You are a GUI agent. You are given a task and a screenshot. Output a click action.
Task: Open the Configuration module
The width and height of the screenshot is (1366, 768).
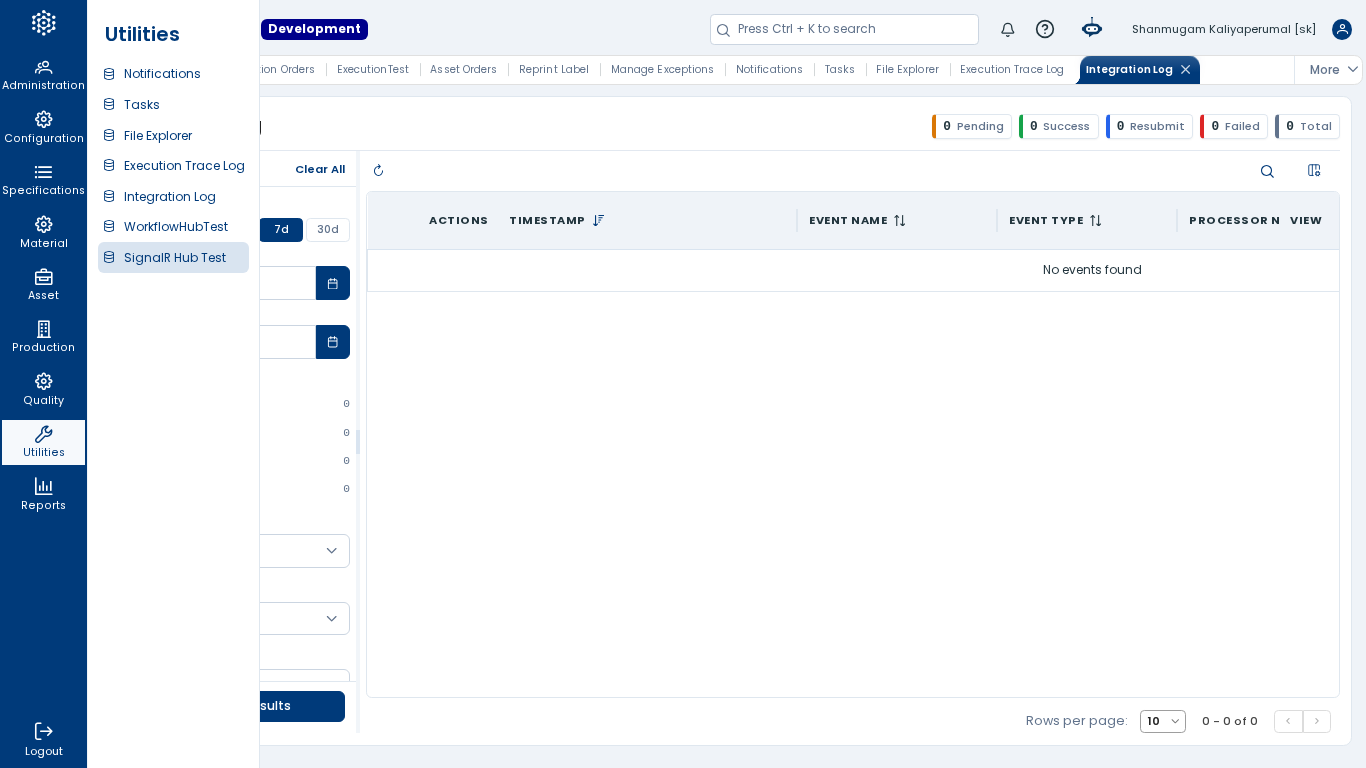(x=43, y=128)
